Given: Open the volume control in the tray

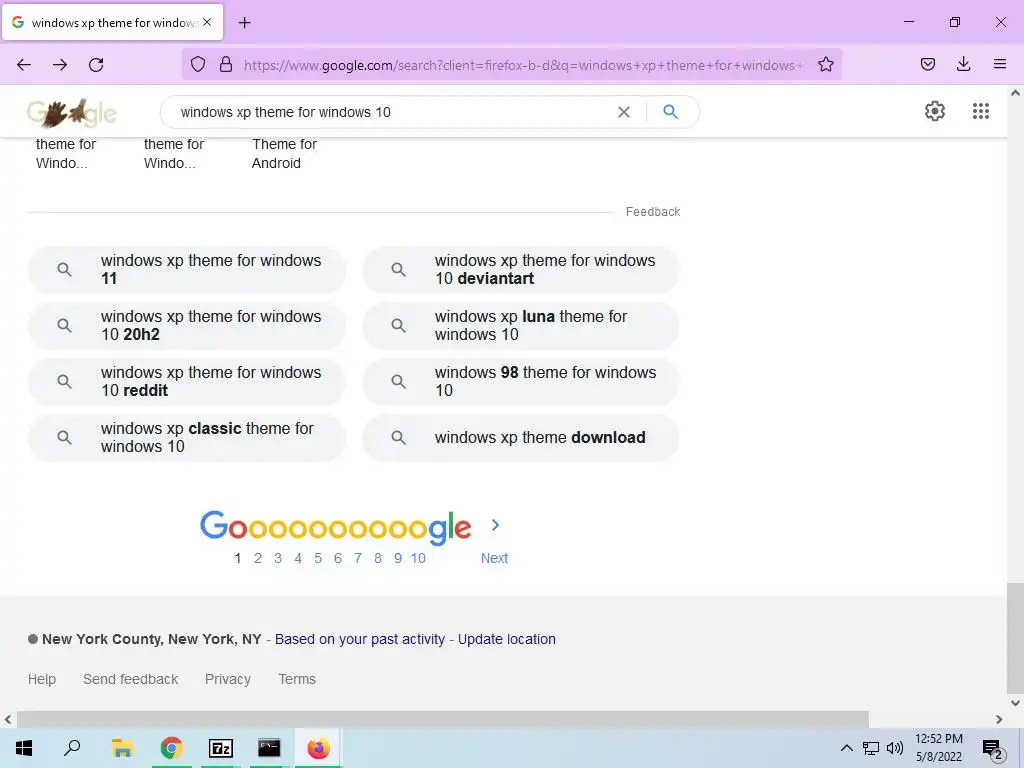Looking at the screenshot, I should click(895, 748).
